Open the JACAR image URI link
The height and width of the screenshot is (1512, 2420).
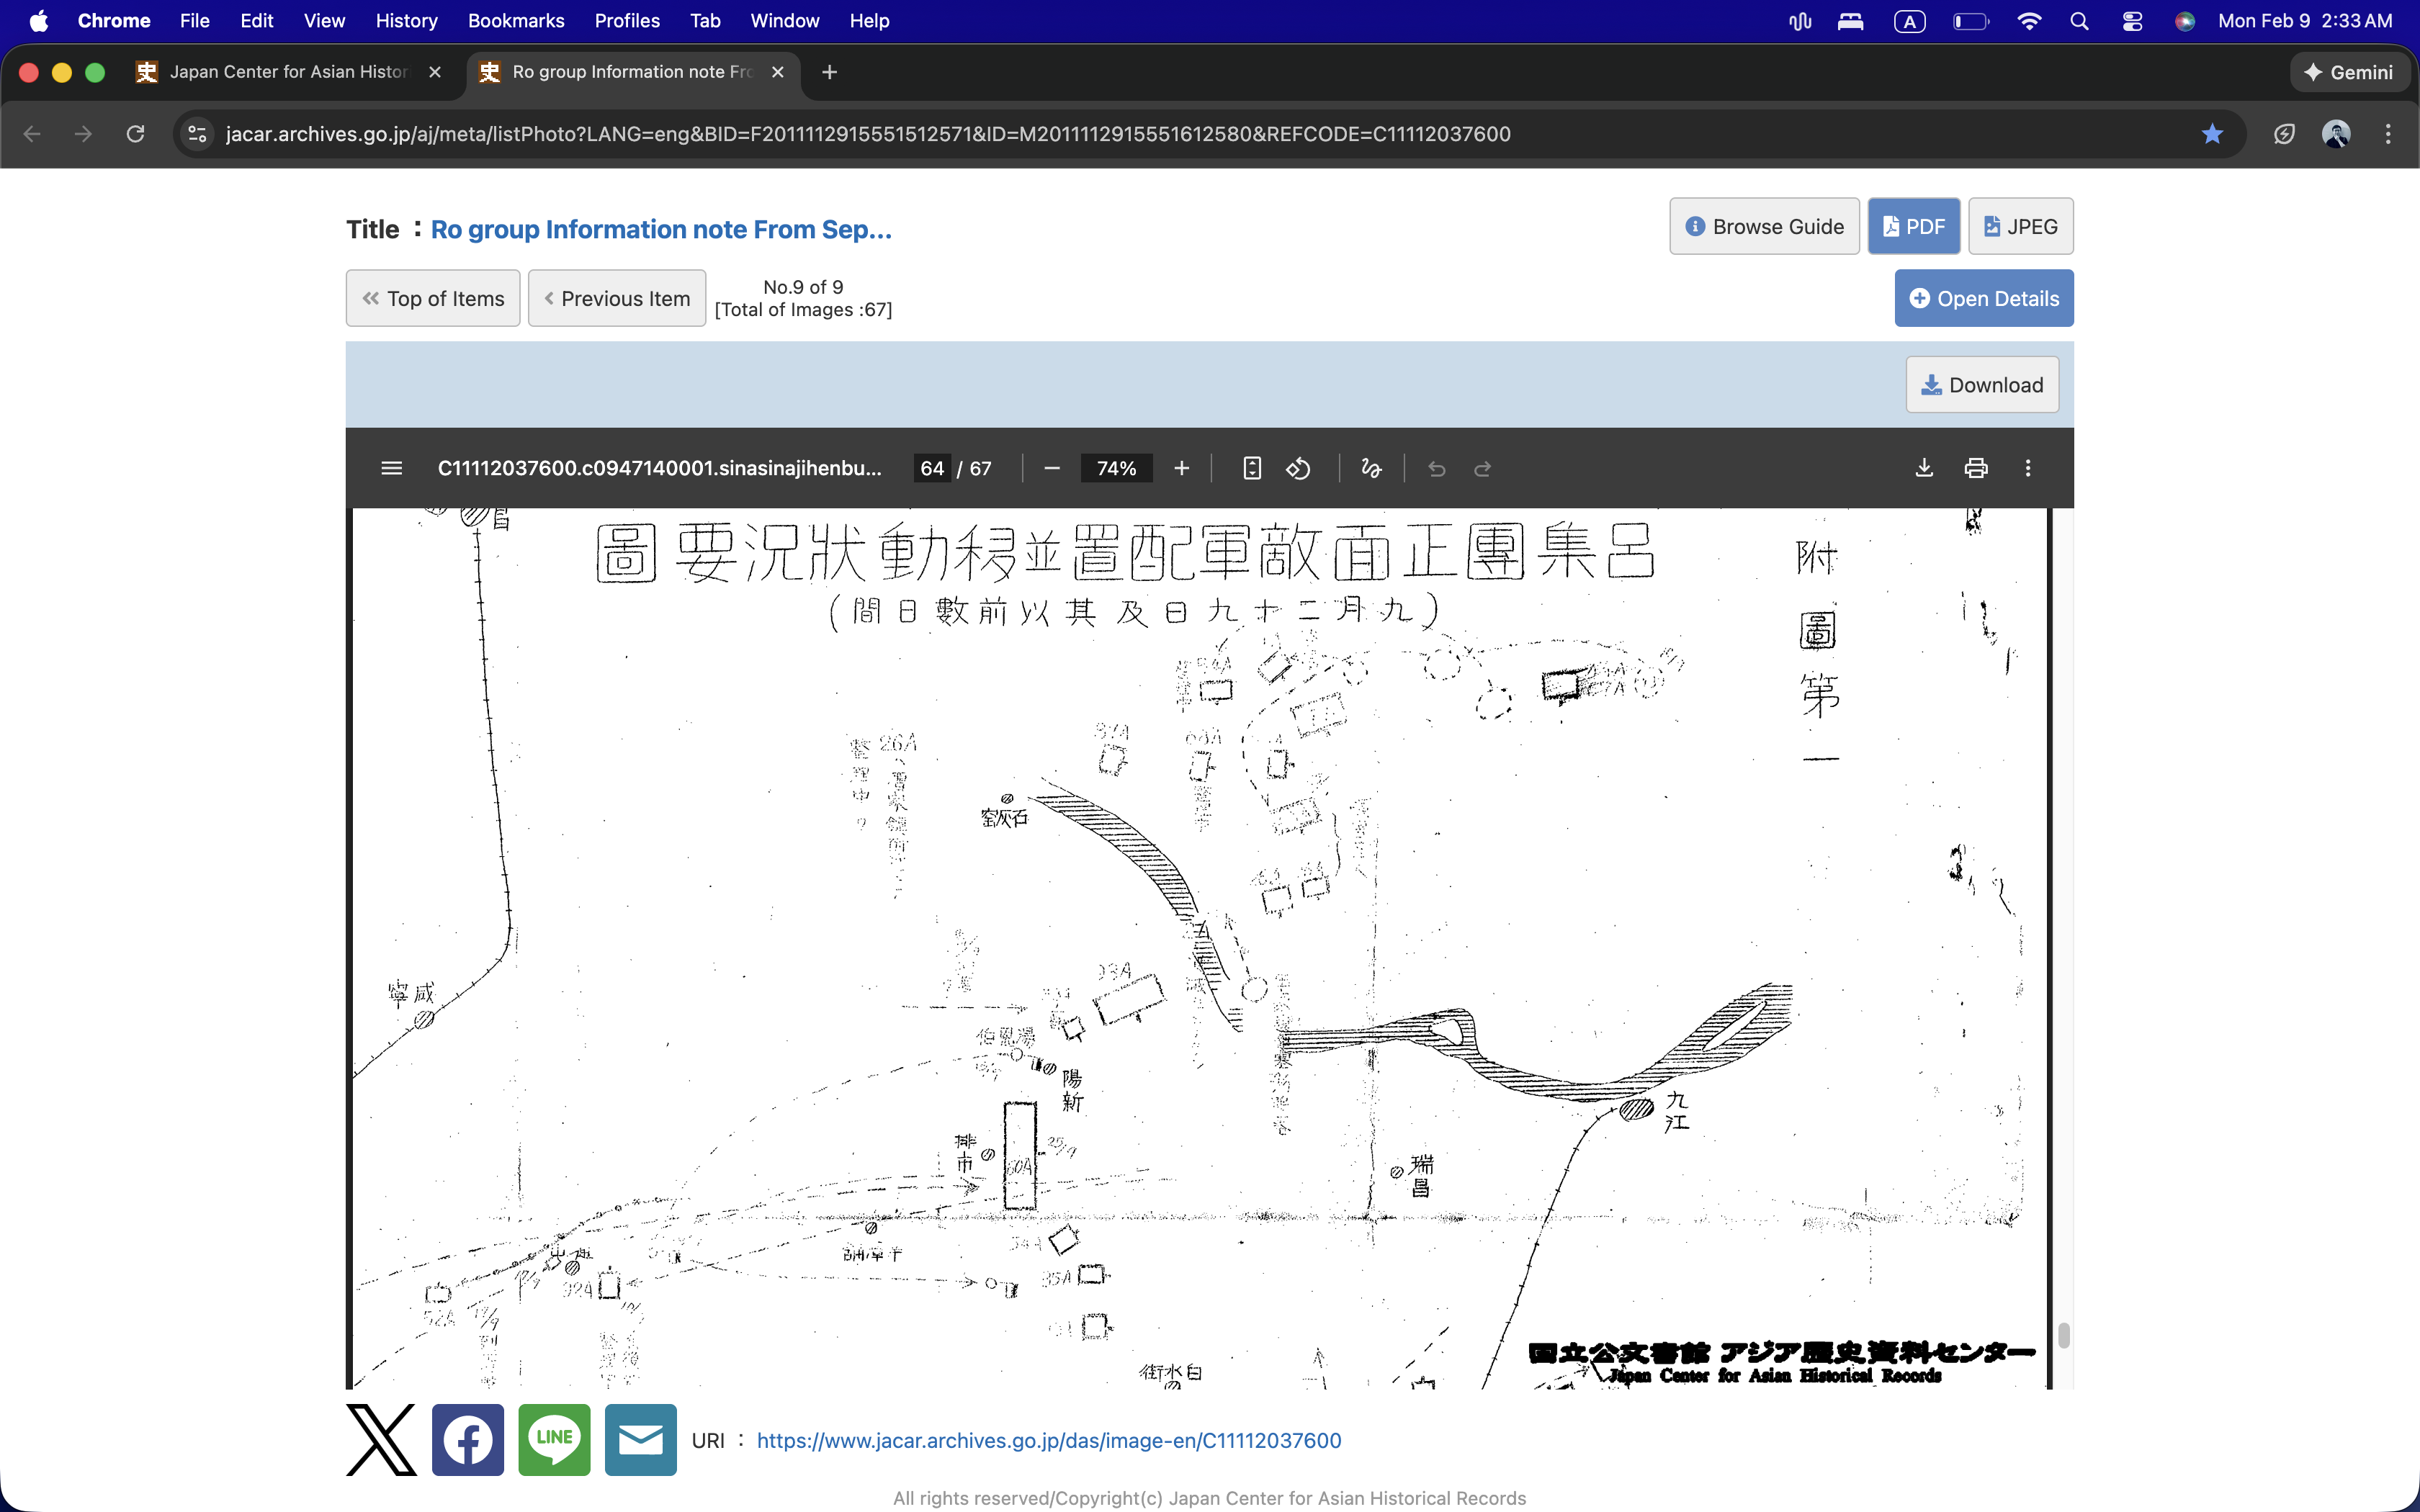tap(1049, 1440)
